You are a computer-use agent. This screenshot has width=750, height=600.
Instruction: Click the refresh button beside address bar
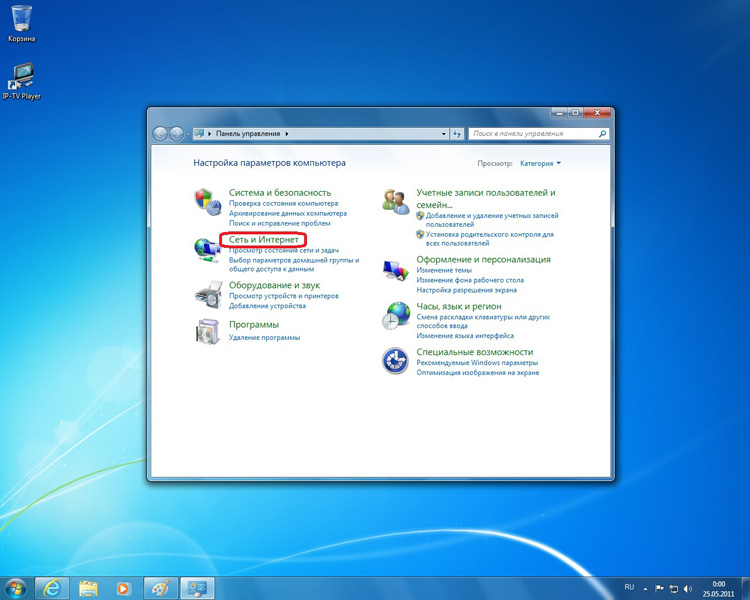(457, 134)
